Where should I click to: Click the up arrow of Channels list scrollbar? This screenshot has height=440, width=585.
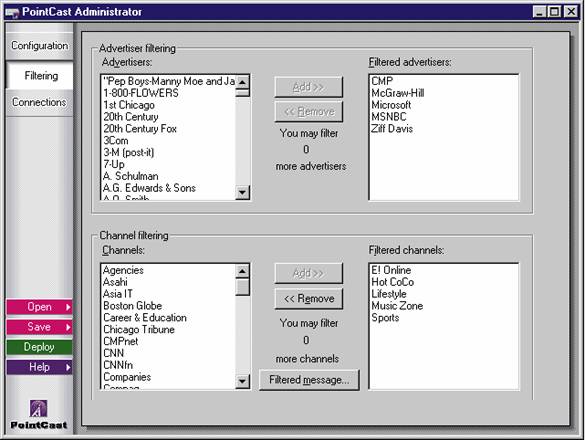coord(243,271)
